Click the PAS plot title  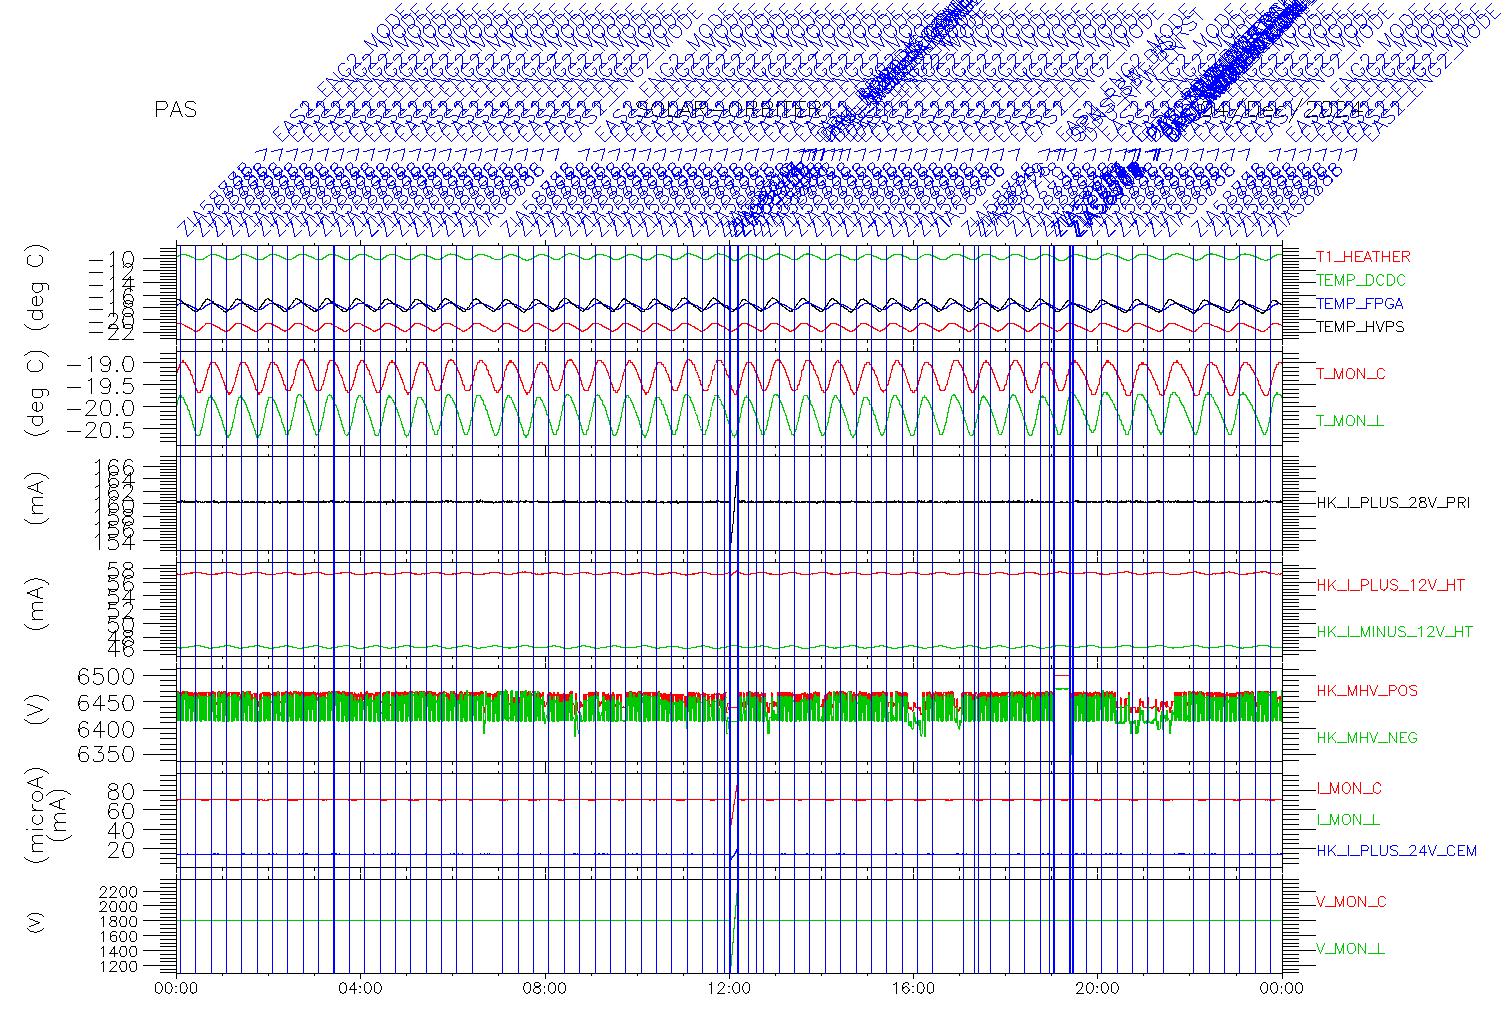click(x=176, y=110)
